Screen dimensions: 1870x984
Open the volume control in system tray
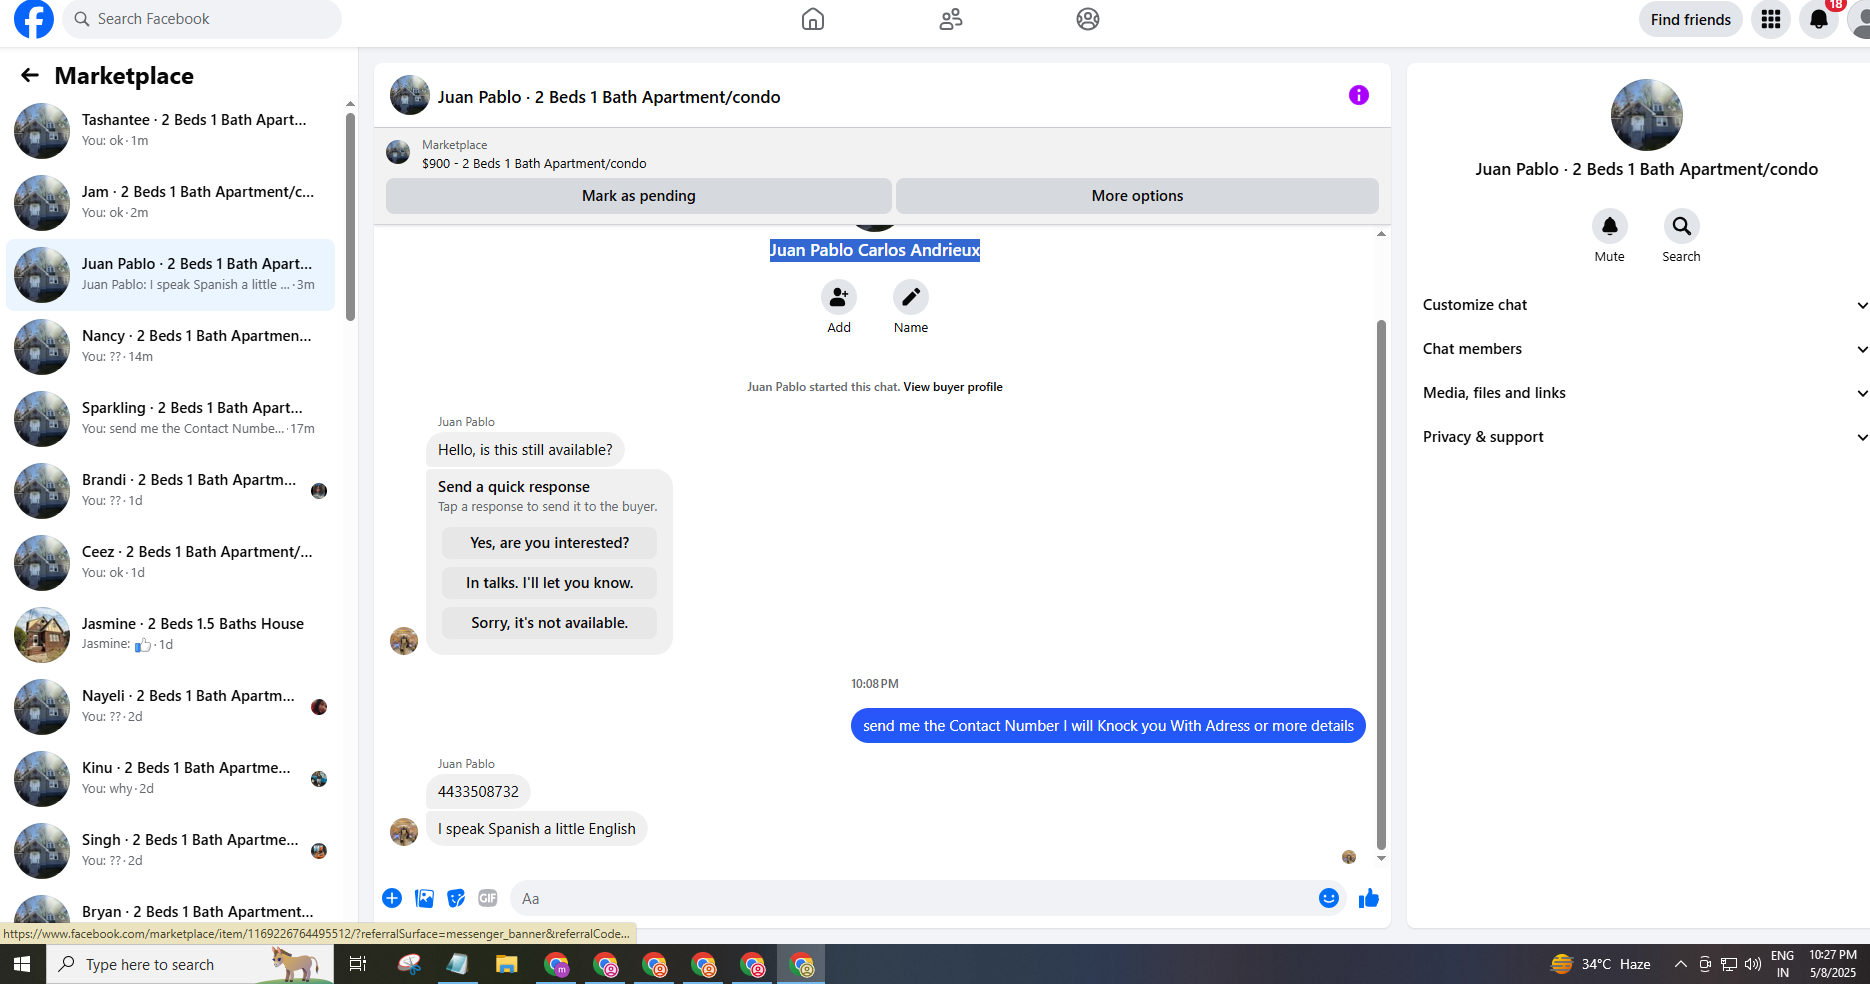tap(1753, 964)
